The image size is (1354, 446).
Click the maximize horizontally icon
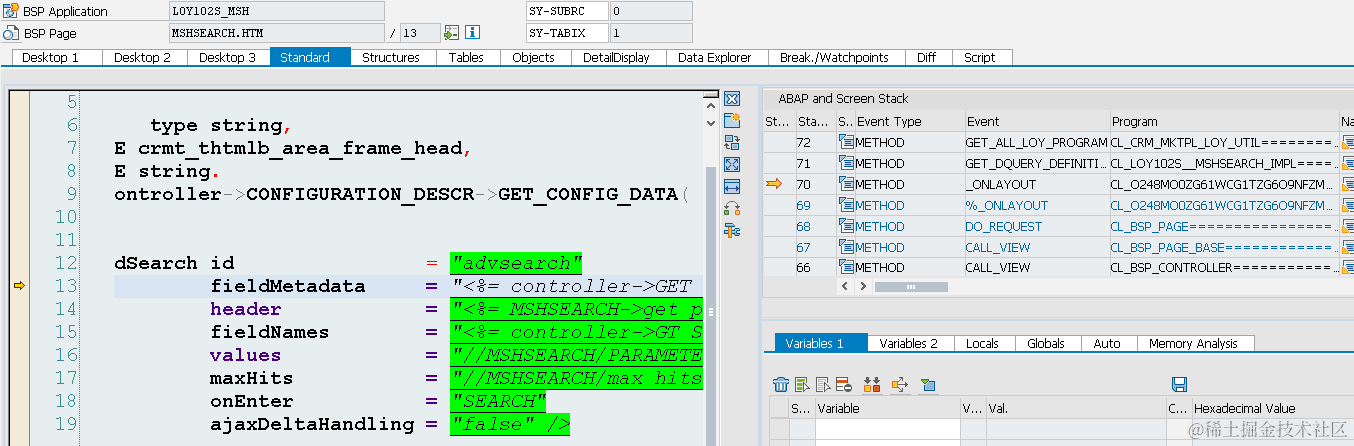pyautogui.click(x=731, y=187)
